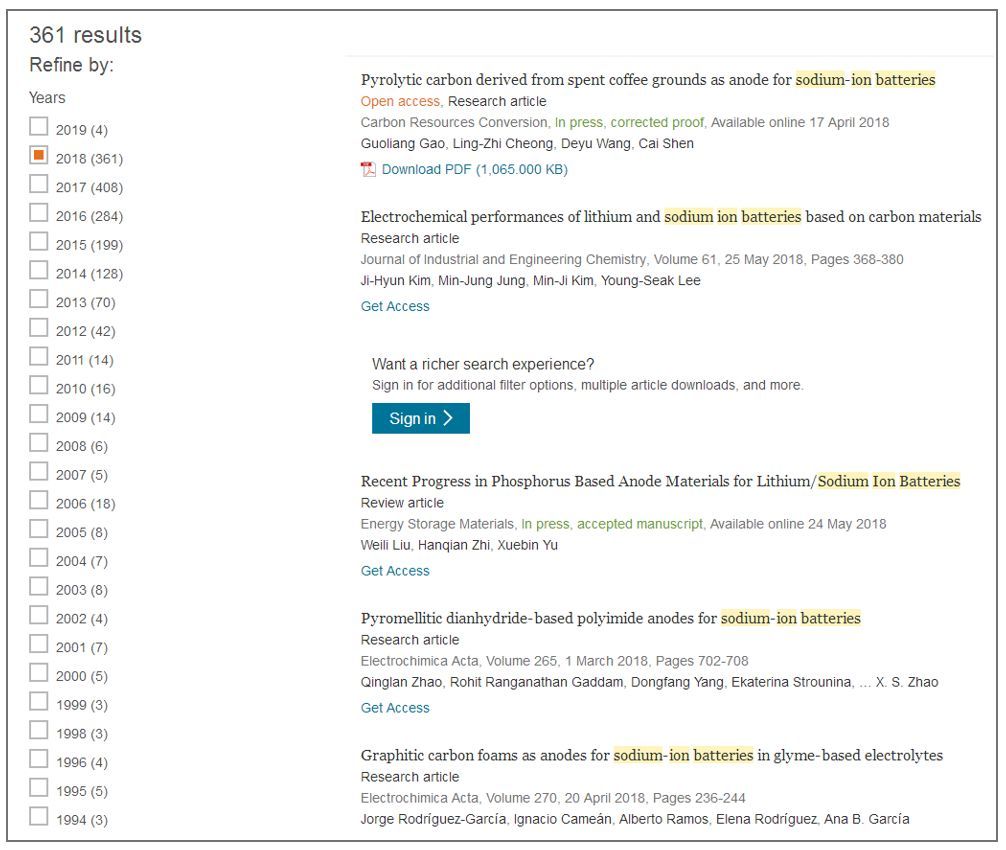This screenshot has width=1006, height=850.
Task: Toggle the 2010 (16) checkbox
Action: click(x=38, y=386)
